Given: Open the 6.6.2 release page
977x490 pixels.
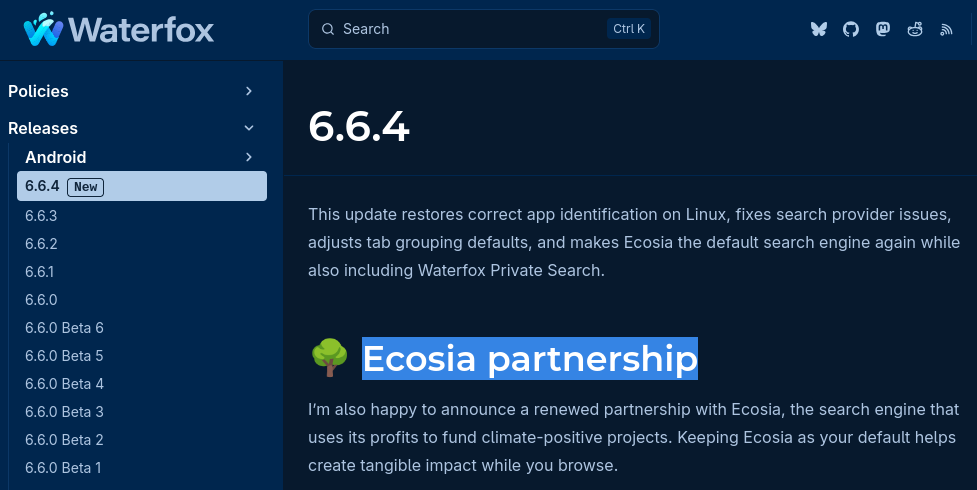Looking at the screenshot, I should 41,244.
